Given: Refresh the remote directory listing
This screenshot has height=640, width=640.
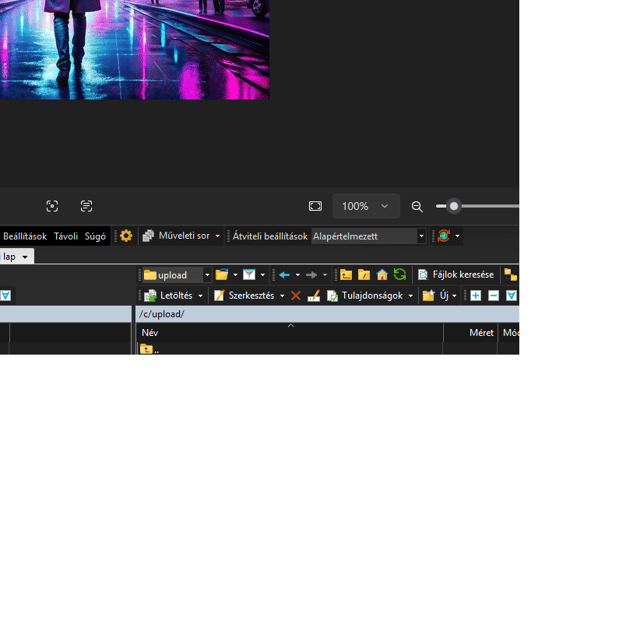Looking at the screenshot, I should (400, 275).
